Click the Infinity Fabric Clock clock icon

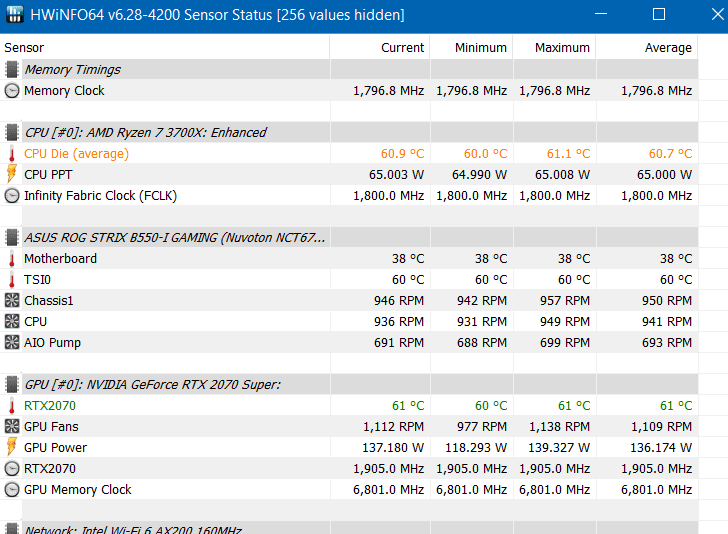coord(12,195)
